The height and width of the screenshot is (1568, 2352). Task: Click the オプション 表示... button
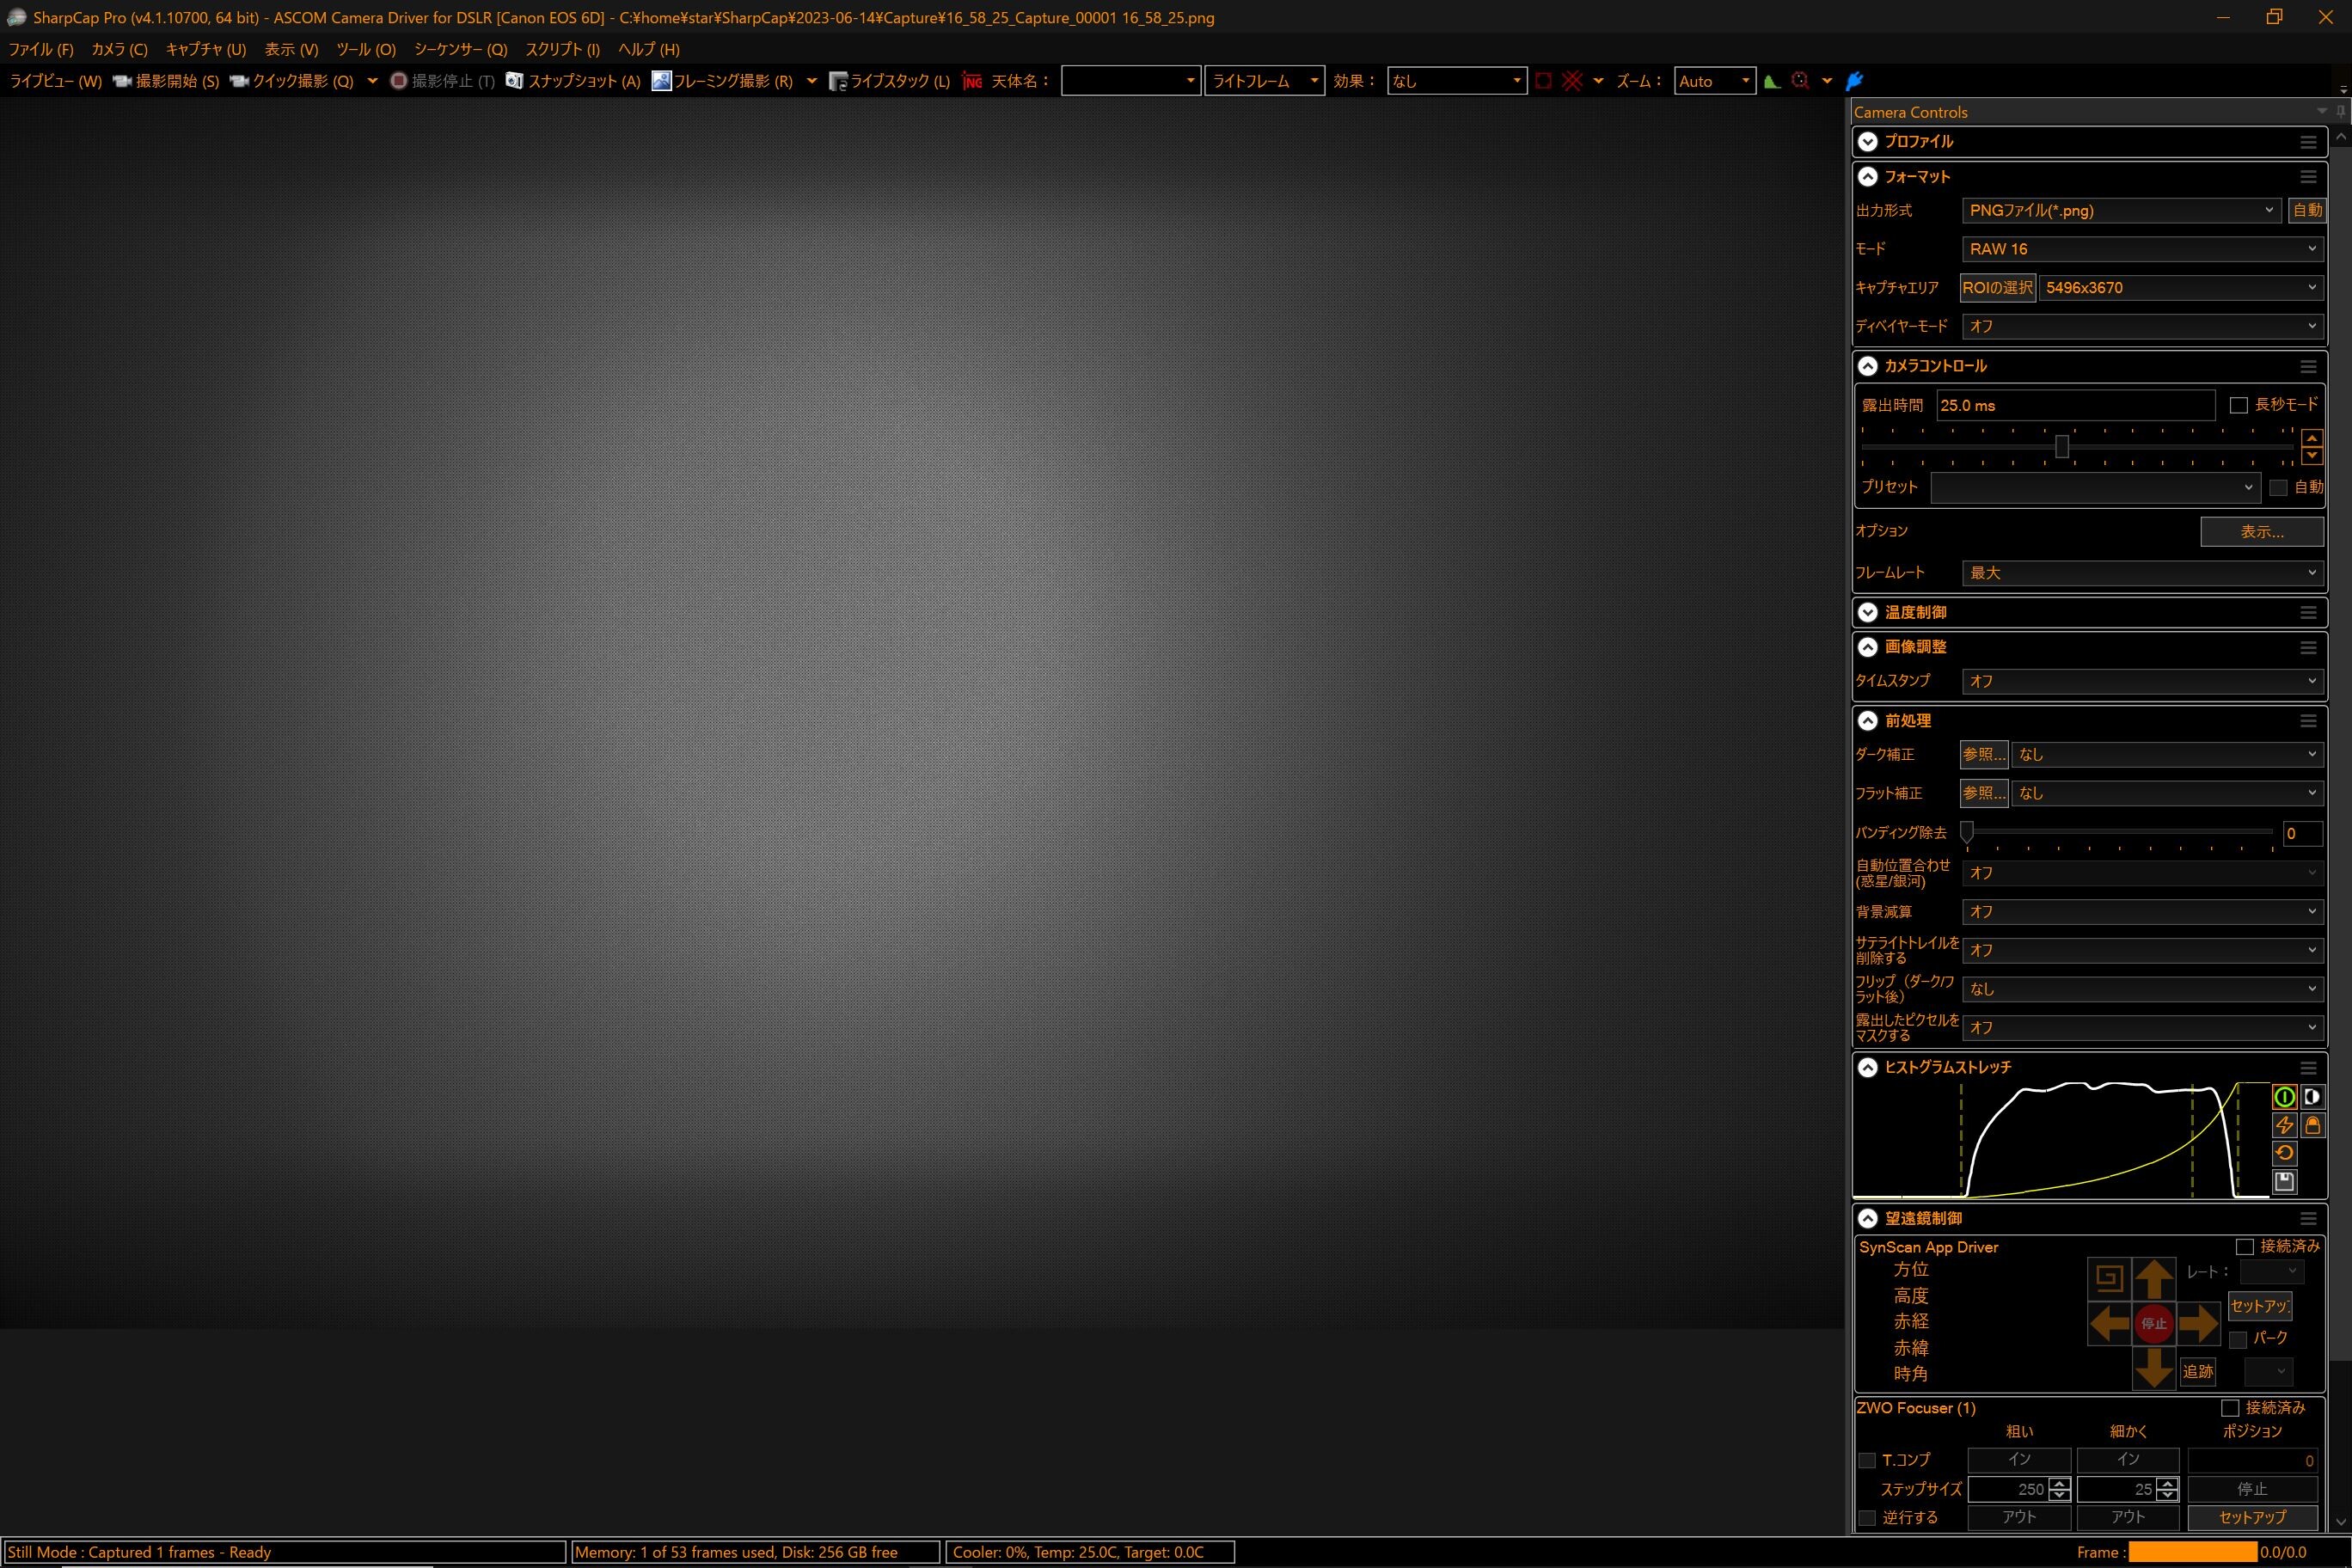(x=2261, y=532)
